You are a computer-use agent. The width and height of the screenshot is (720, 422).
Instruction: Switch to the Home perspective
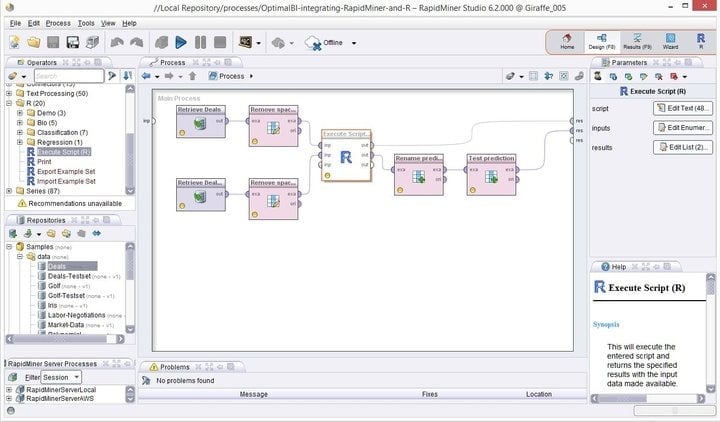coord(567,42)
